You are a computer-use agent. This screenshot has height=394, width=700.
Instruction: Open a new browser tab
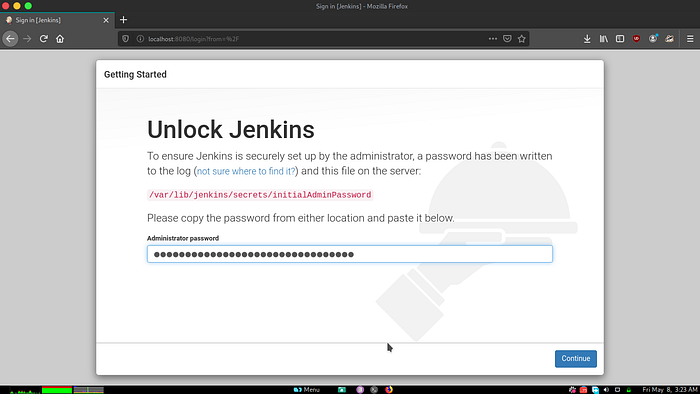pos(124,20)
